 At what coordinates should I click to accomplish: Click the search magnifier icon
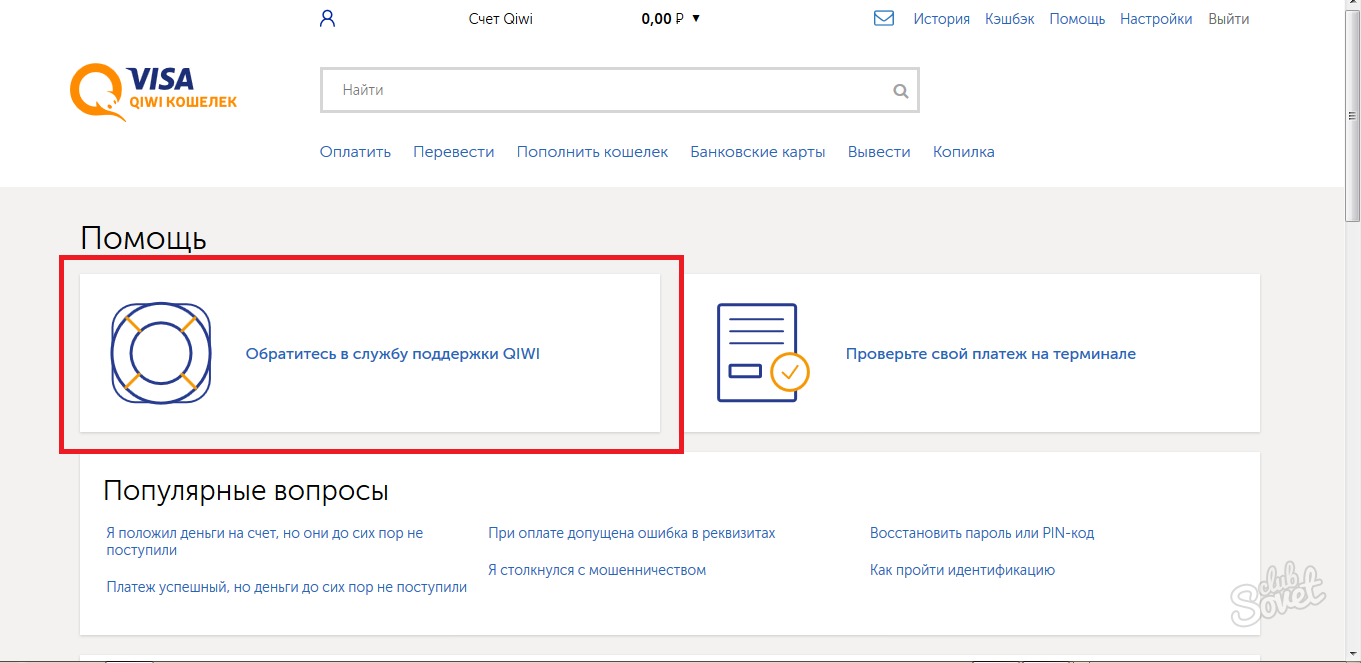point(901,91)
